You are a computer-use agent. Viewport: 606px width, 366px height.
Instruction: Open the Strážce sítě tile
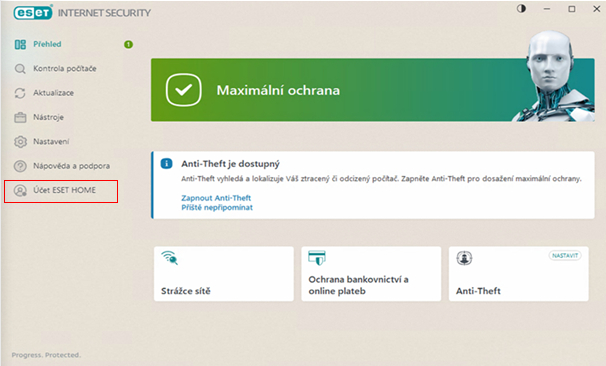pos(224,274)
